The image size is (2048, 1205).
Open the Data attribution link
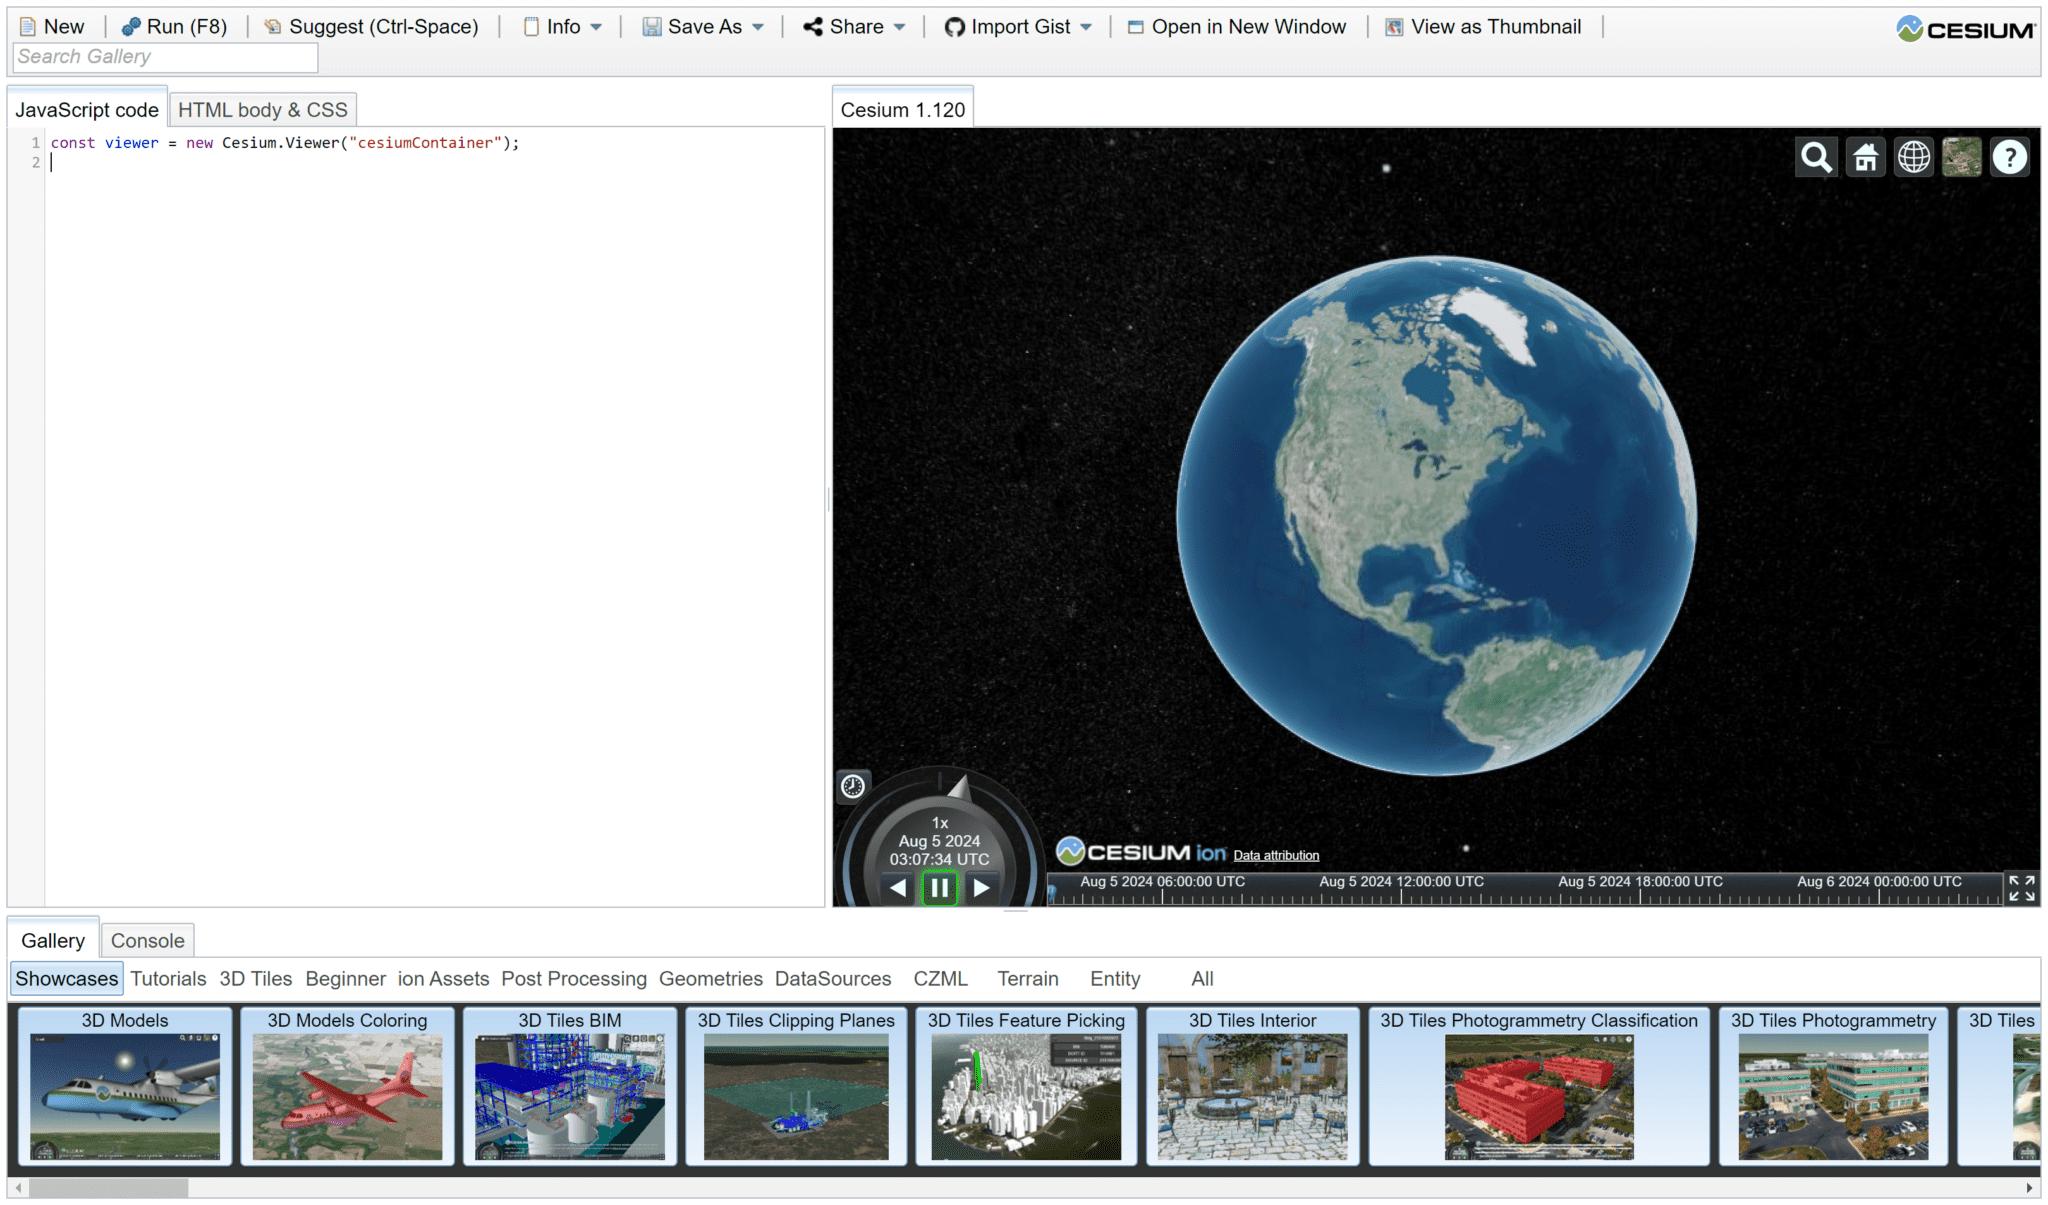1276,855
